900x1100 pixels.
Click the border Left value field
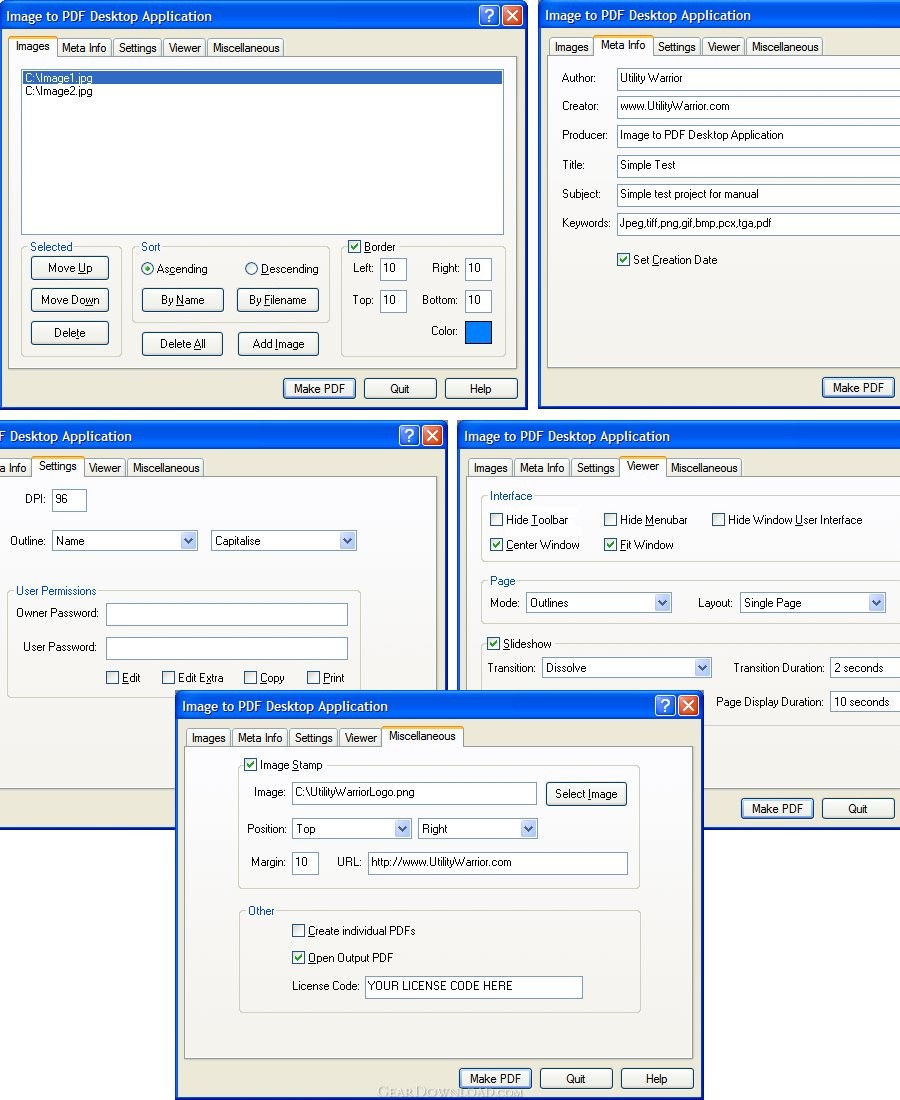pos(393,269)
